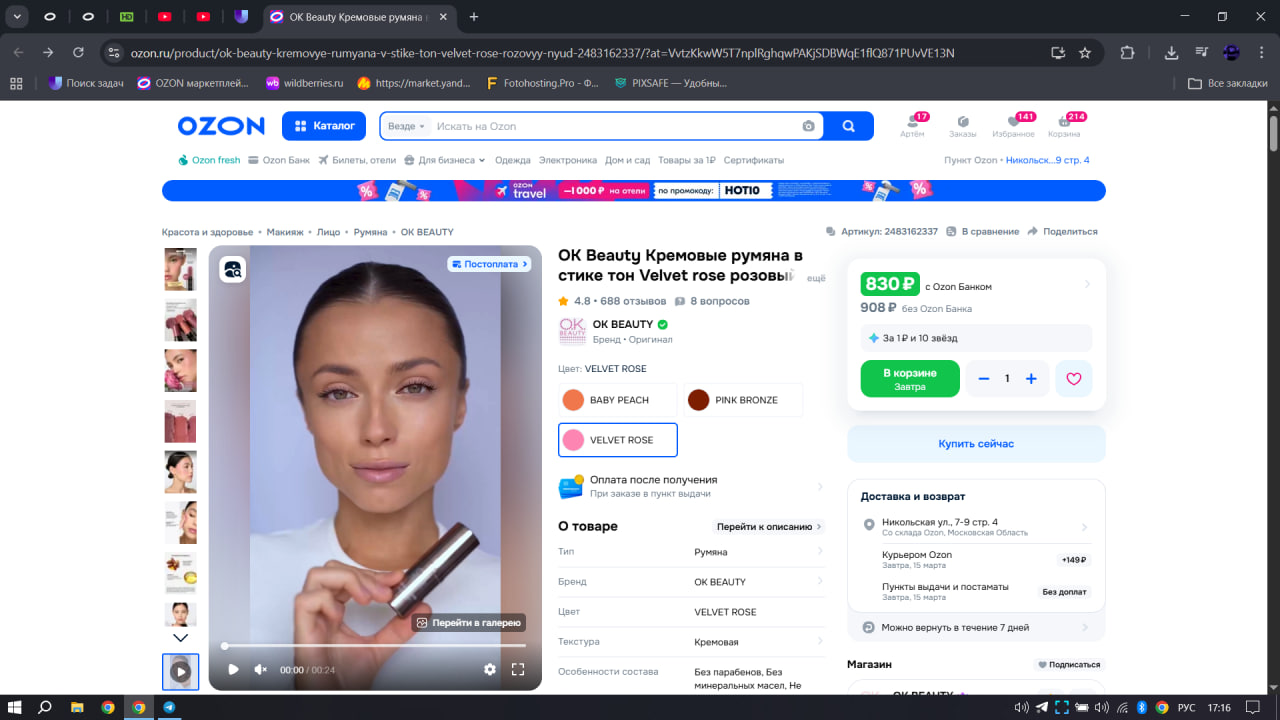Jump to description via Перейти к описанию
The height and width of the screenshot is (720, 1280).
tap(769, 527)
